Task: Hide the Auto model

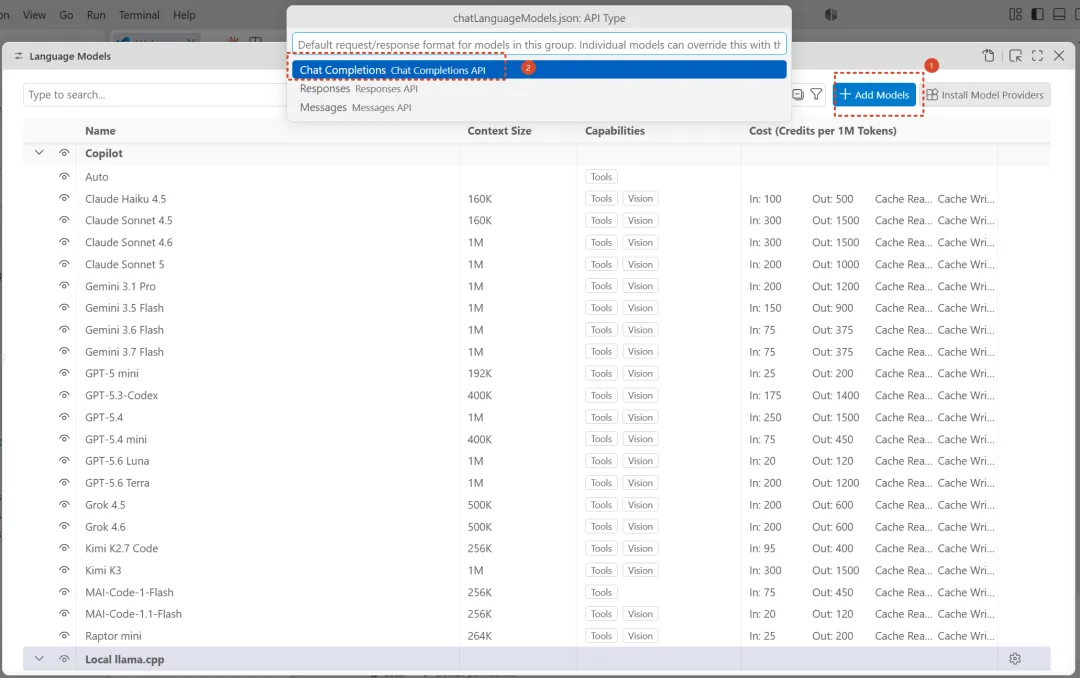Action: click(64, 176)
